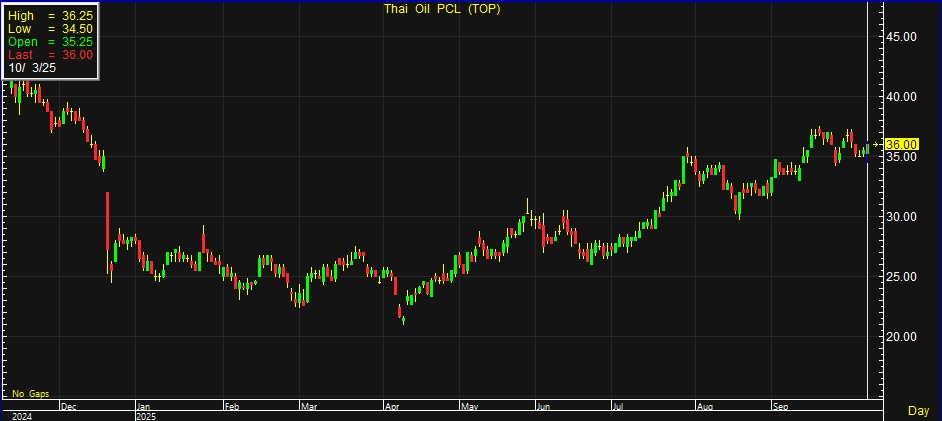Select the green Open value in data box
The image size is (942, 421).
pos(77,42)
